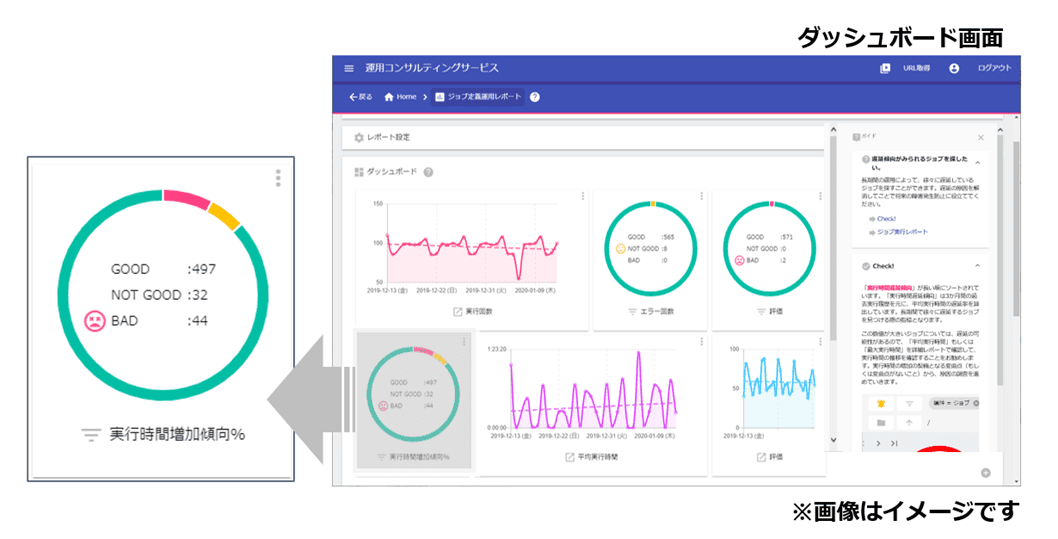This screenshot has width=1058, height=539.
Task: Click the 戻る back button
Action: [360, 97]
